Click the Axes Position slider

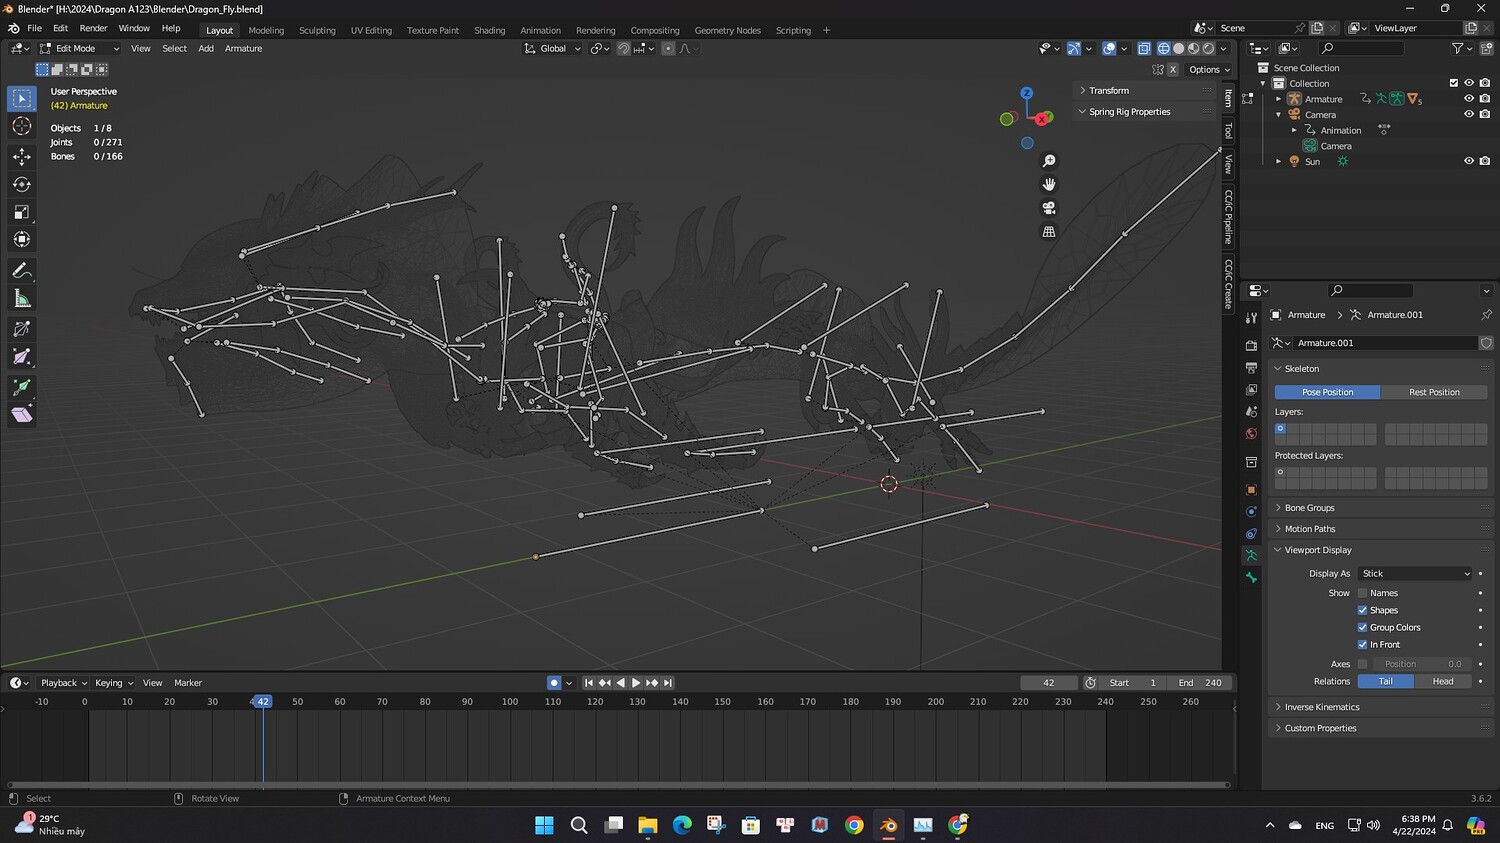(1422, 664)
